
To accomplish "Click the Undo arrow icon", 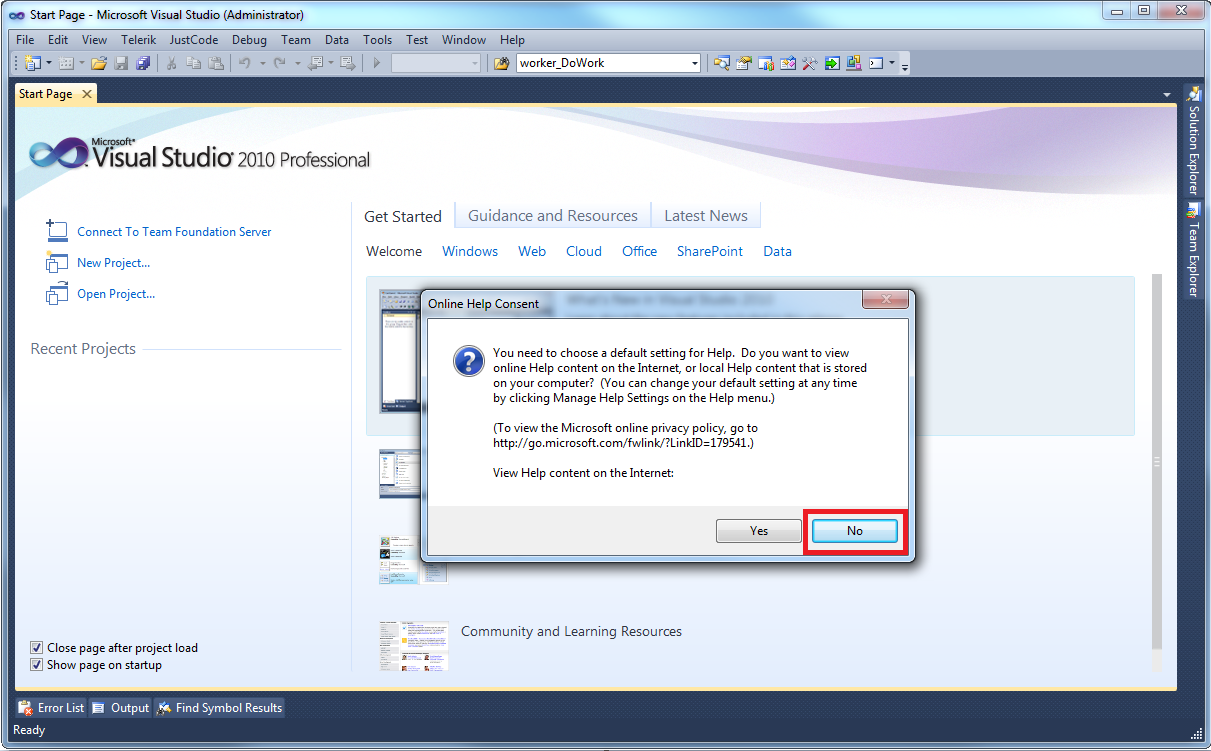I will click(245, 63).
